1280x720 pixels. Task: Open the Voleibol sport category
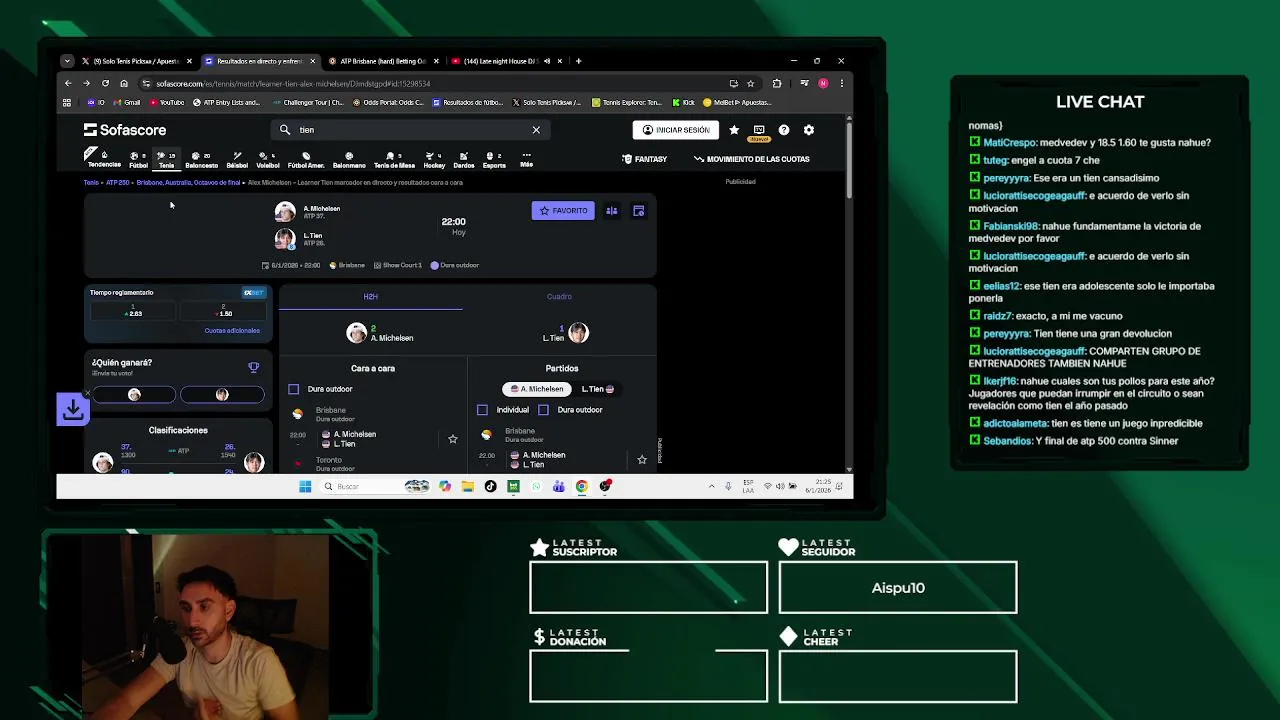point(267,160)
